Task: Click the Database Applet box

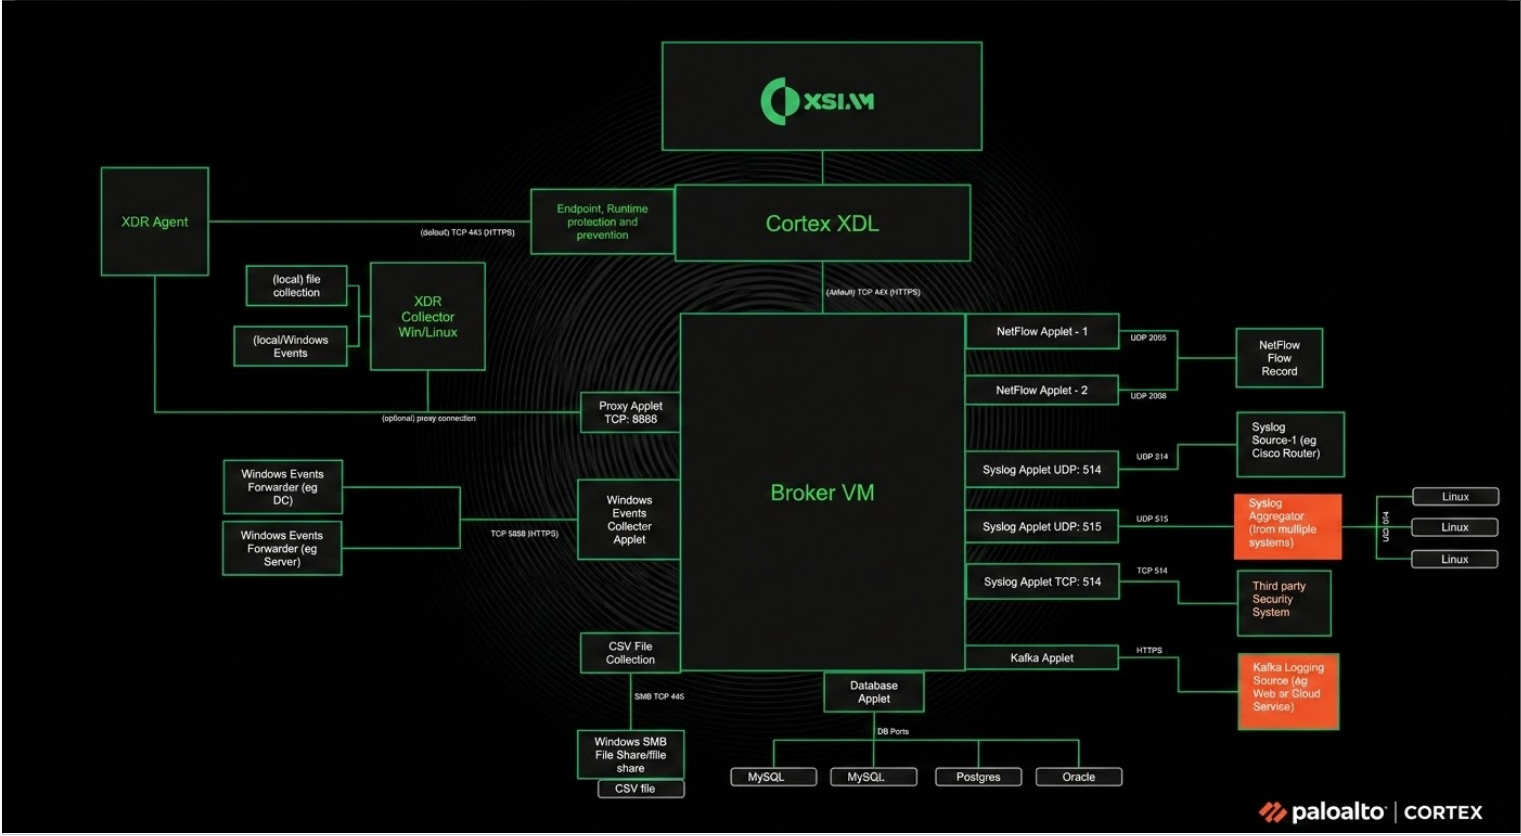Action: pos(873,692)
